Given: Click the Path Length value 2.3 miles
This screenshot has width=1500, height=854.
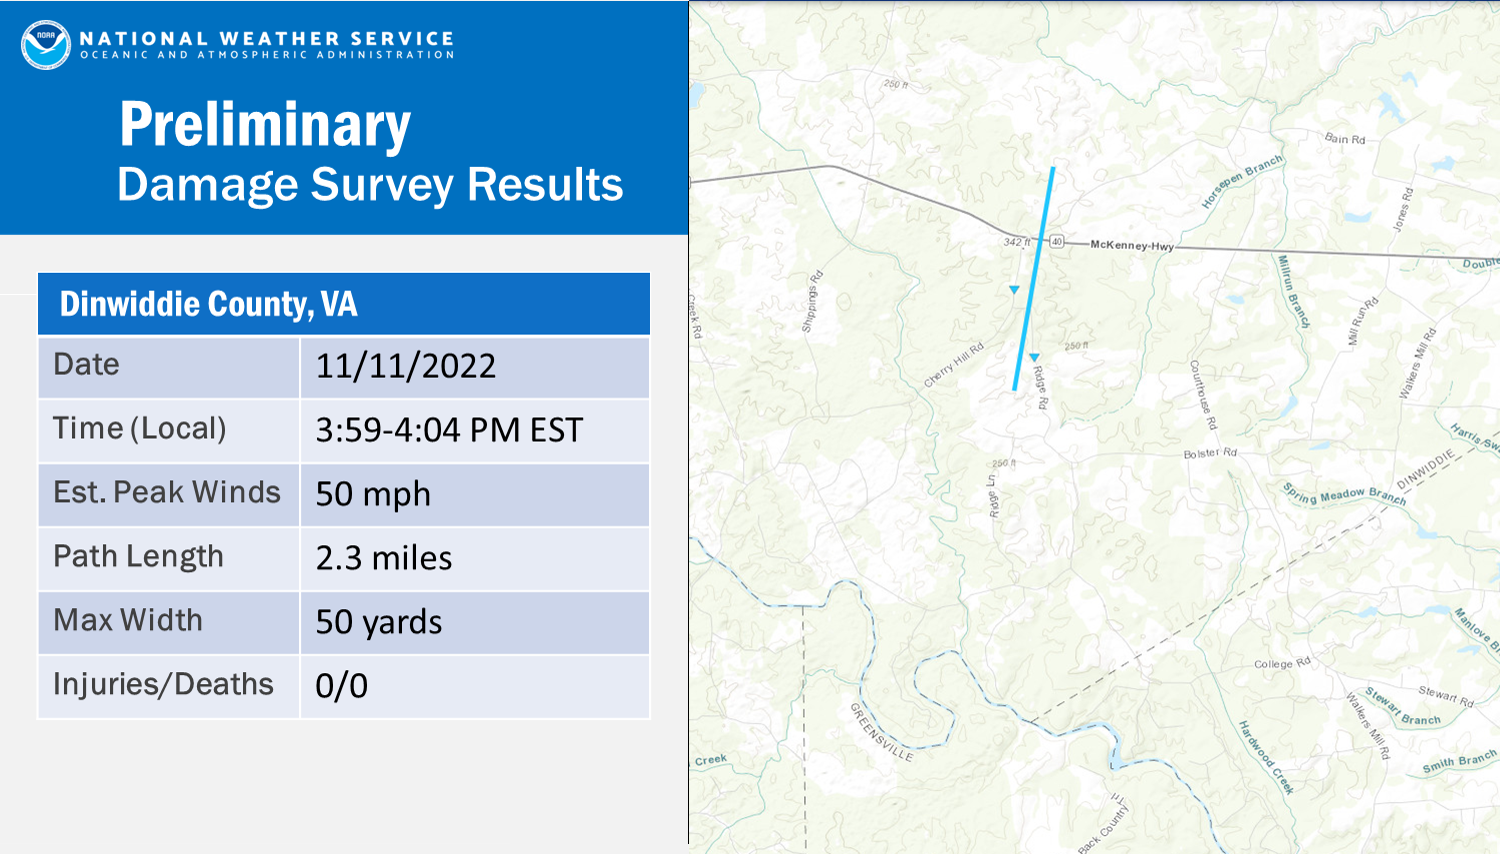Looking at the screenshot, I should [384, 558].
